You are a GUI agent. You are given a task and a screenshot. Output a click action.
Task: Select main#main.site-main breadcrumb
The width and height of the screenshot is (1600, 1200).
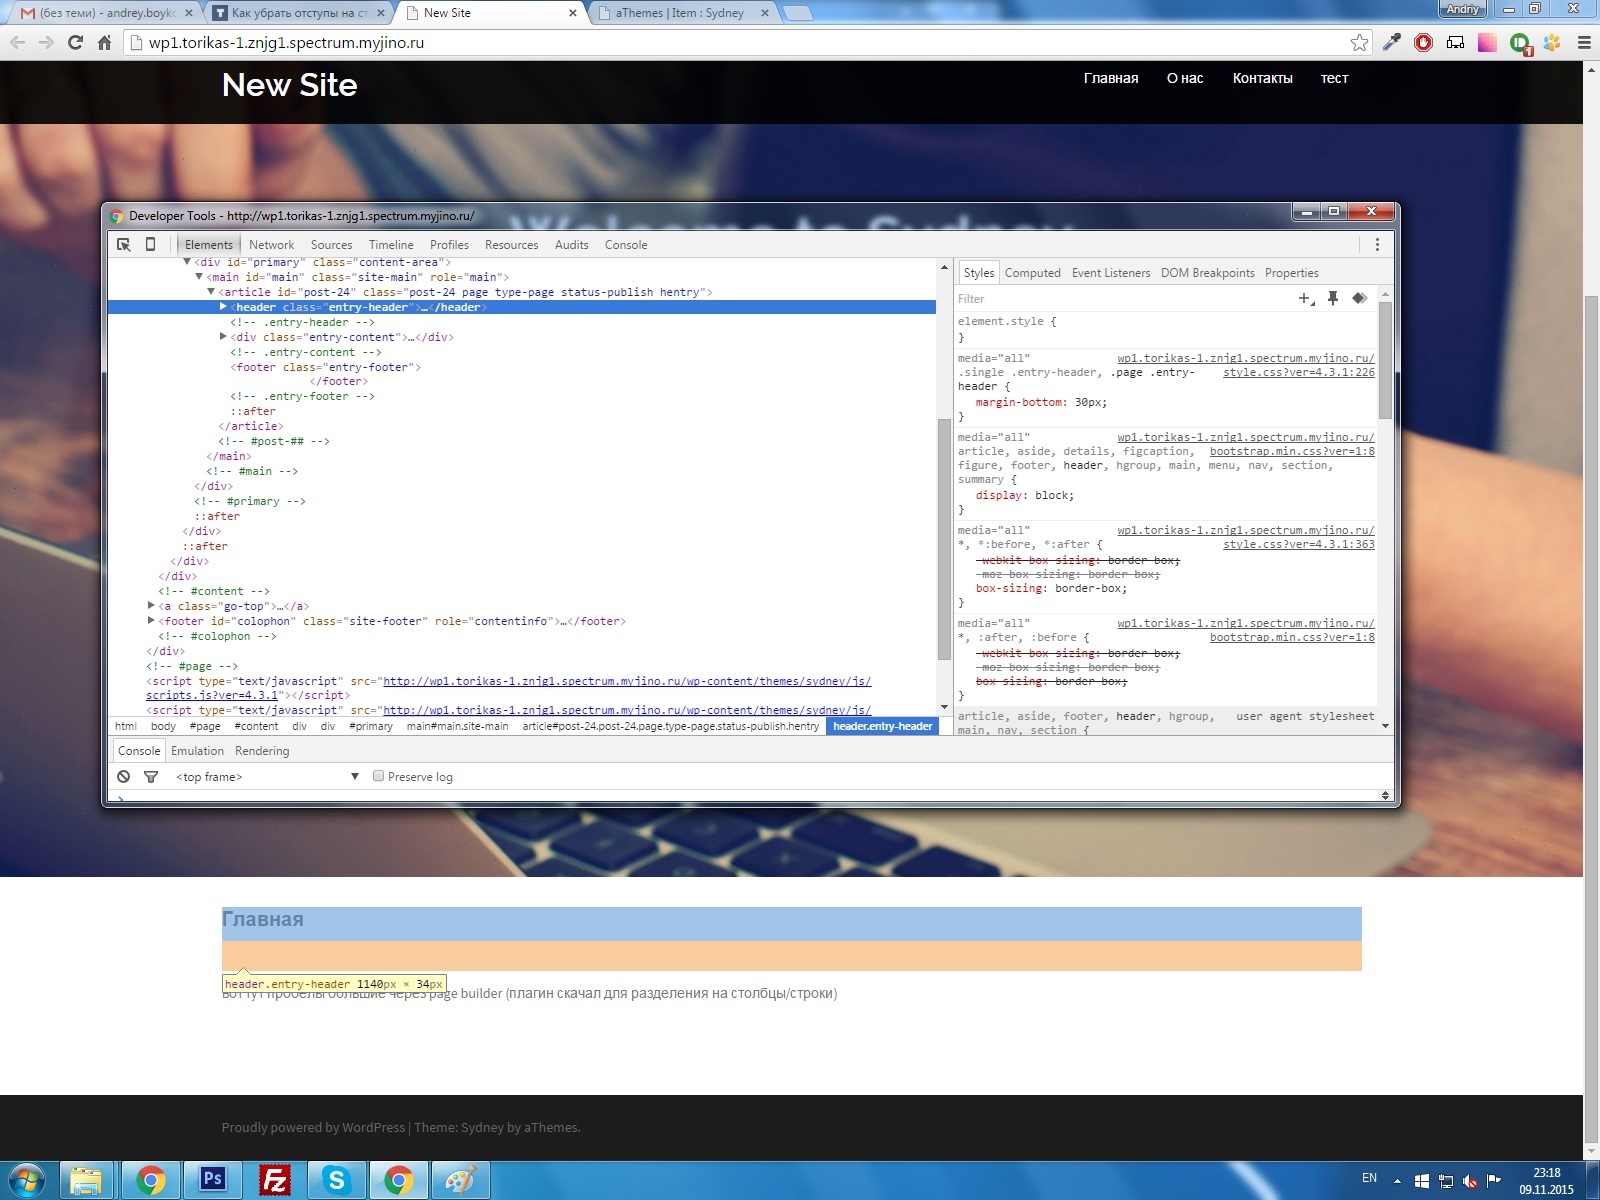[457, 726]
